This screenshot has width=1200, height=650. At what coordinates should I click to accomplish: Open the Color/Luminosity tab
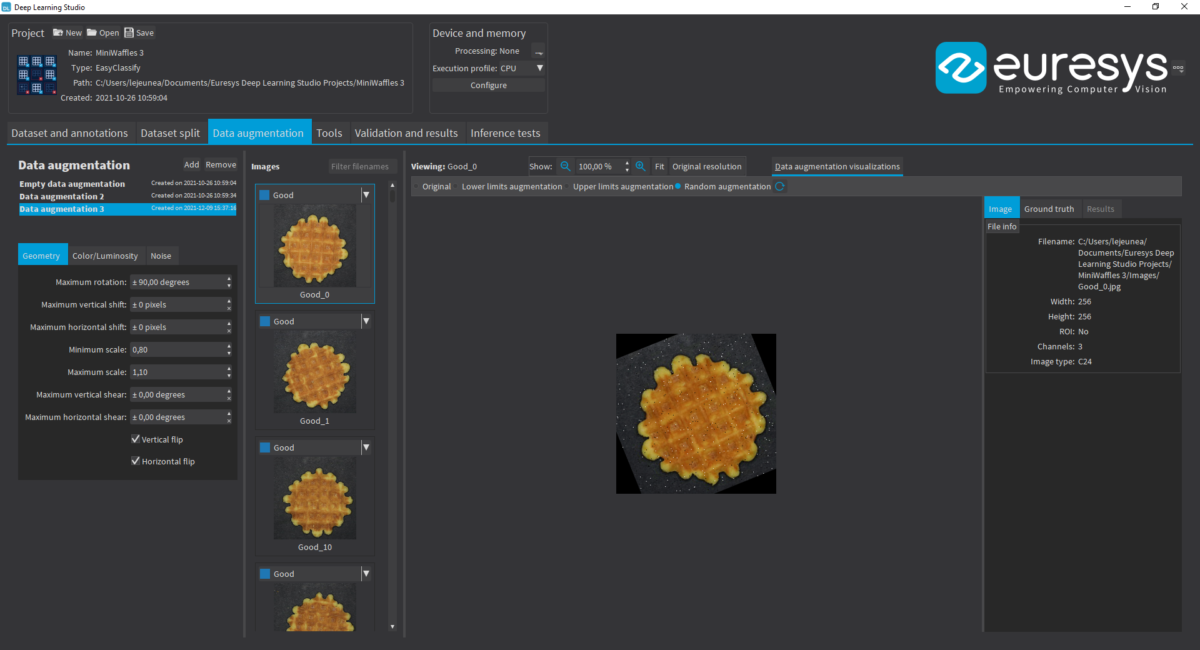pyautogui.click(x=105, y=256)
